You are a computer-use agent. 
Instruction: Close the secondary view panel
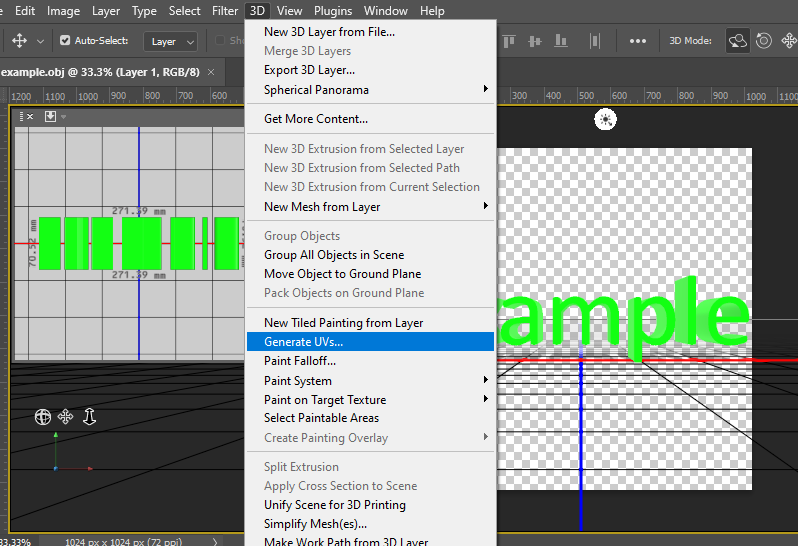pyautogui.click(x=30, y=117)
